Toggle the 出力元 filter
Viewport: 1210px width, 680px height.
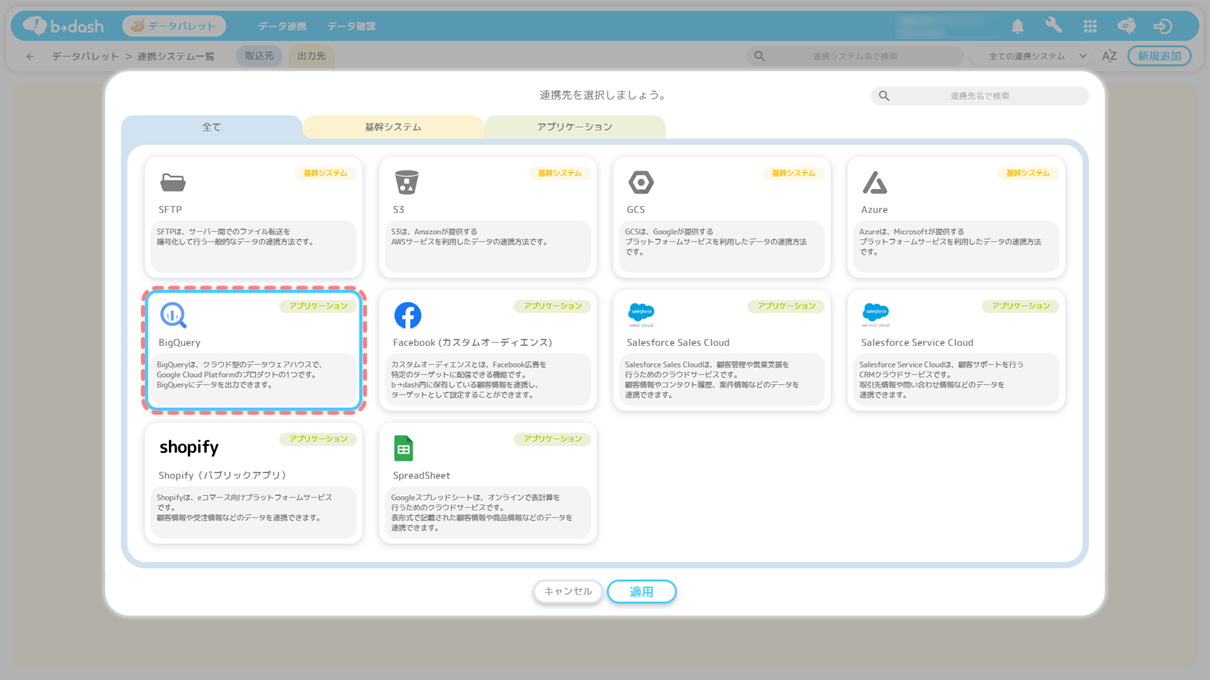pyautogui.click(x=311, y=56)
